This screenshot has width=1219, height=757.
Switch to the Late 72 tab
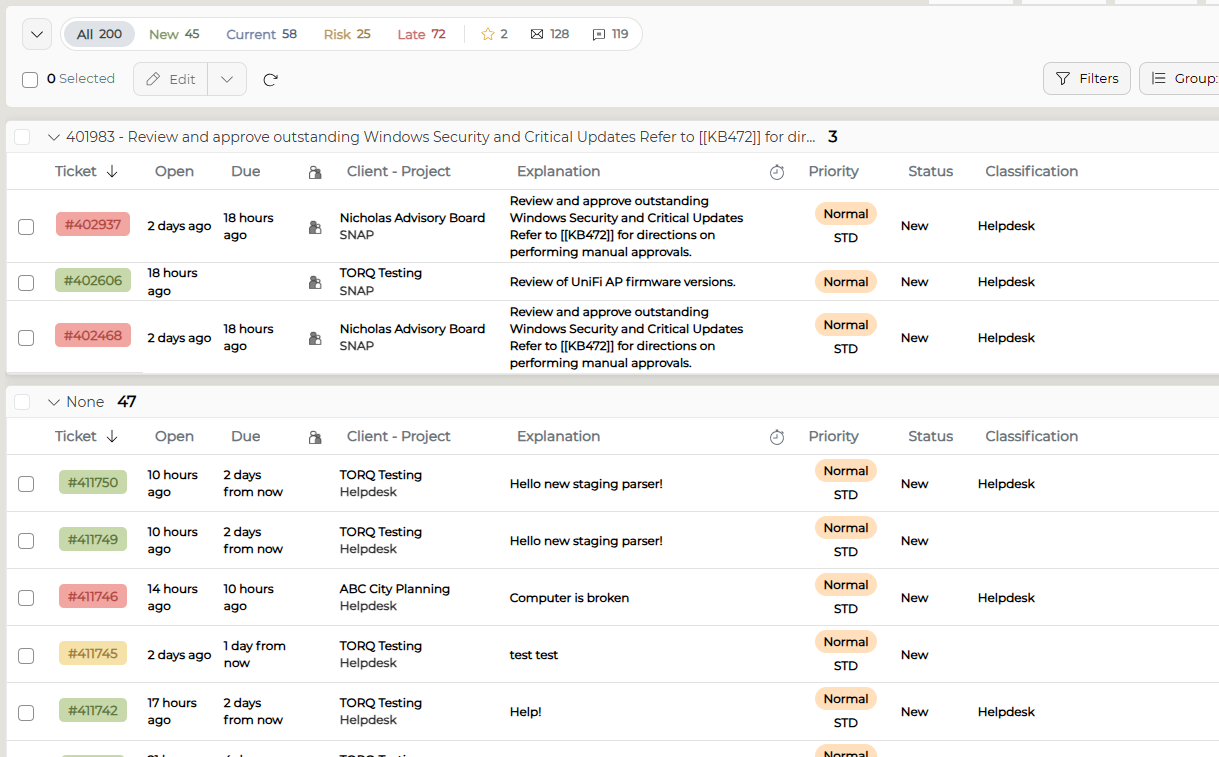(421, 34)
